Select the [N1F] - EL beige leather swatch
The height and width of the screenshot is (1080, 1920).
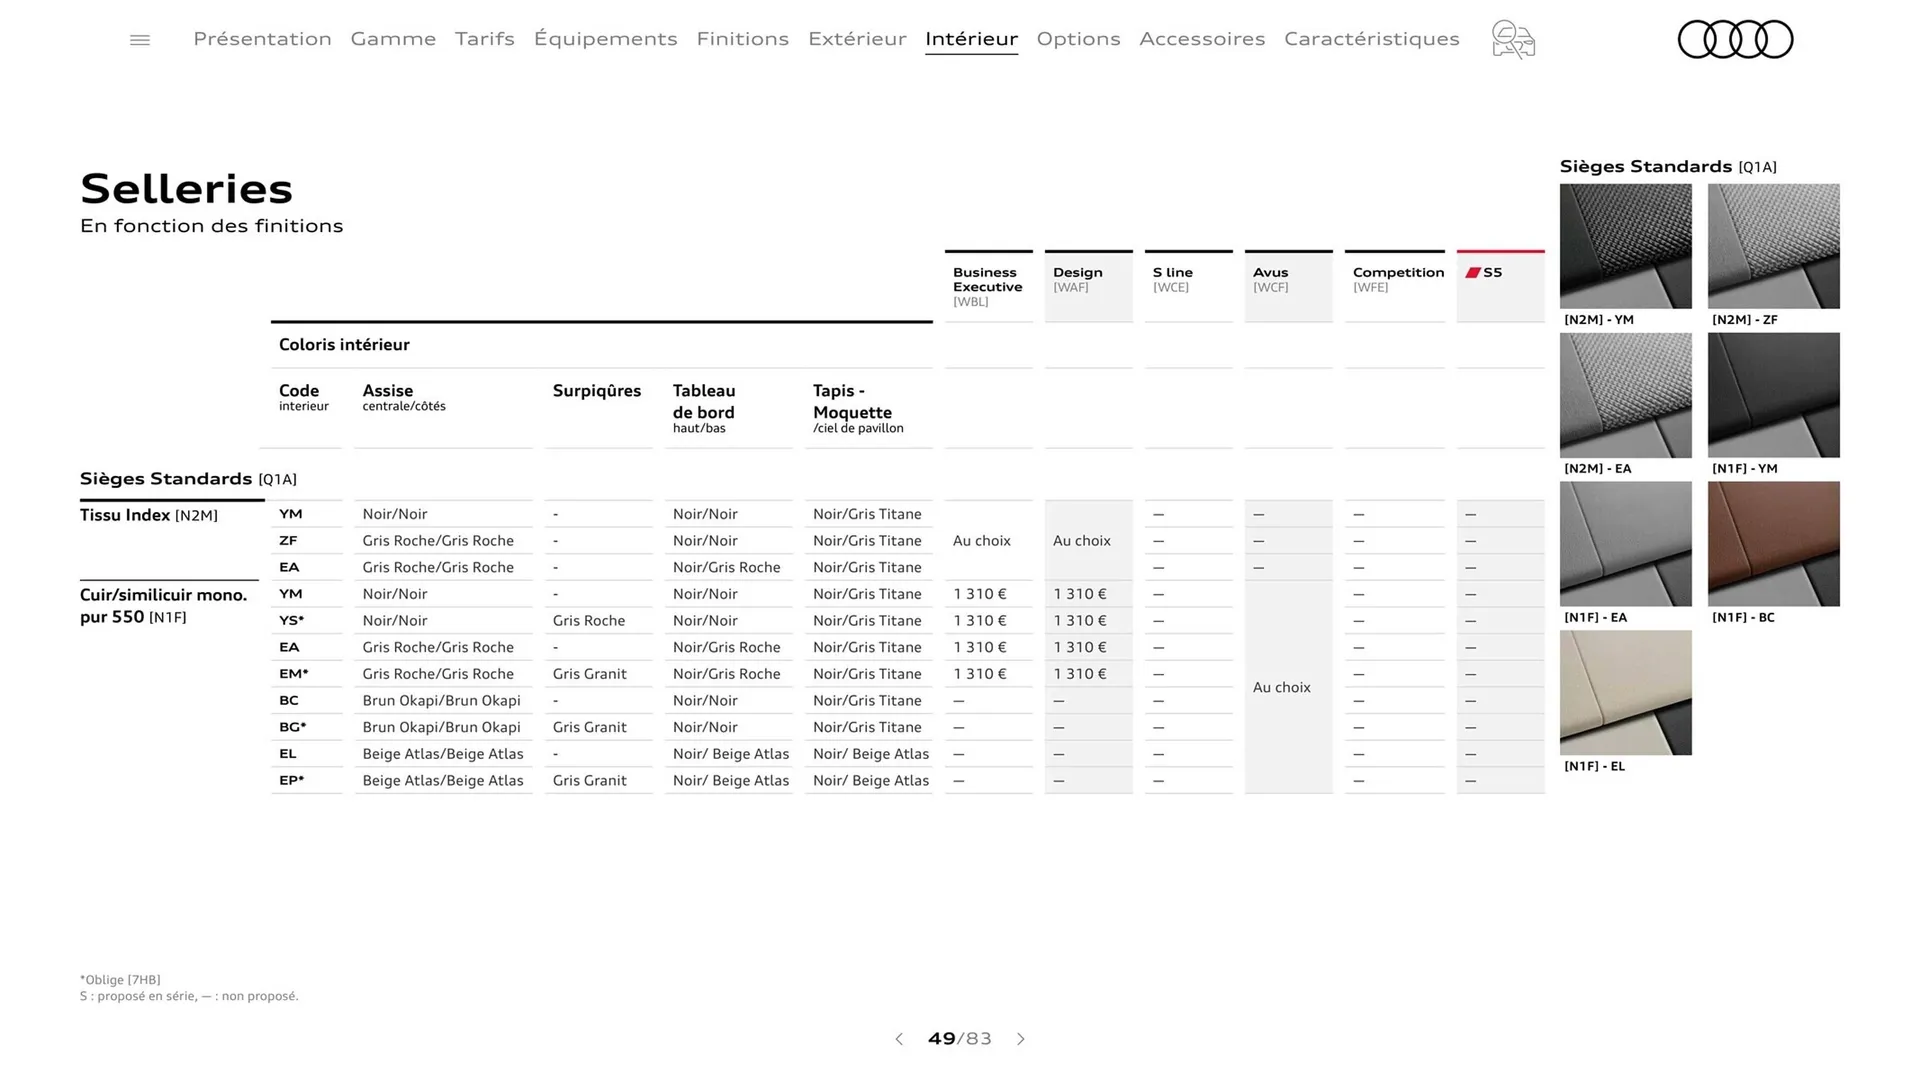coord(1626,693)
